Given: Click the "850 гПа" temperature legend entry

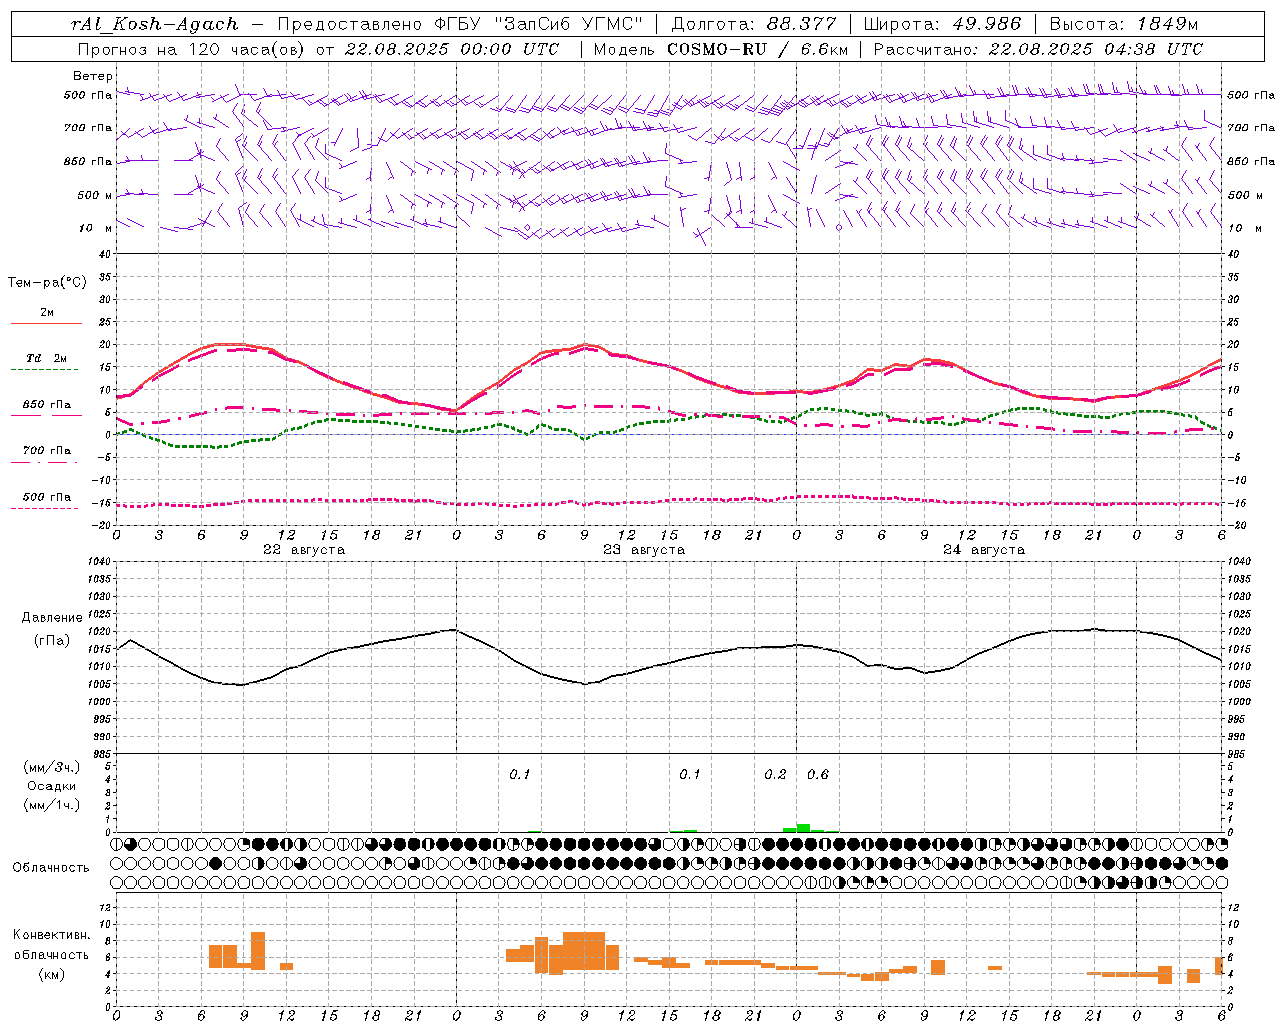Looking at the screenshot, I should coord(46,405).
